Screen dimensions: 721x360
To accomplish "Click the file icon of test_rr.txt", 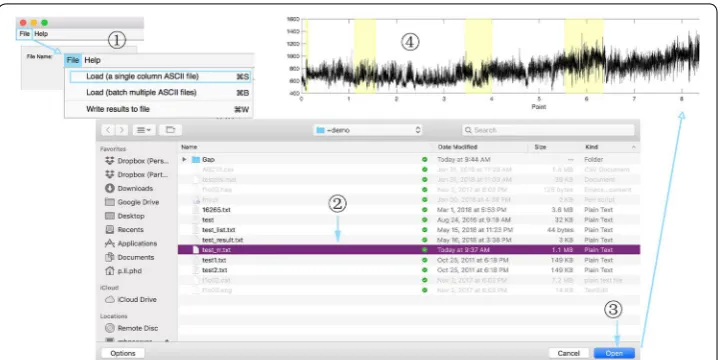I will coord(195,250).
